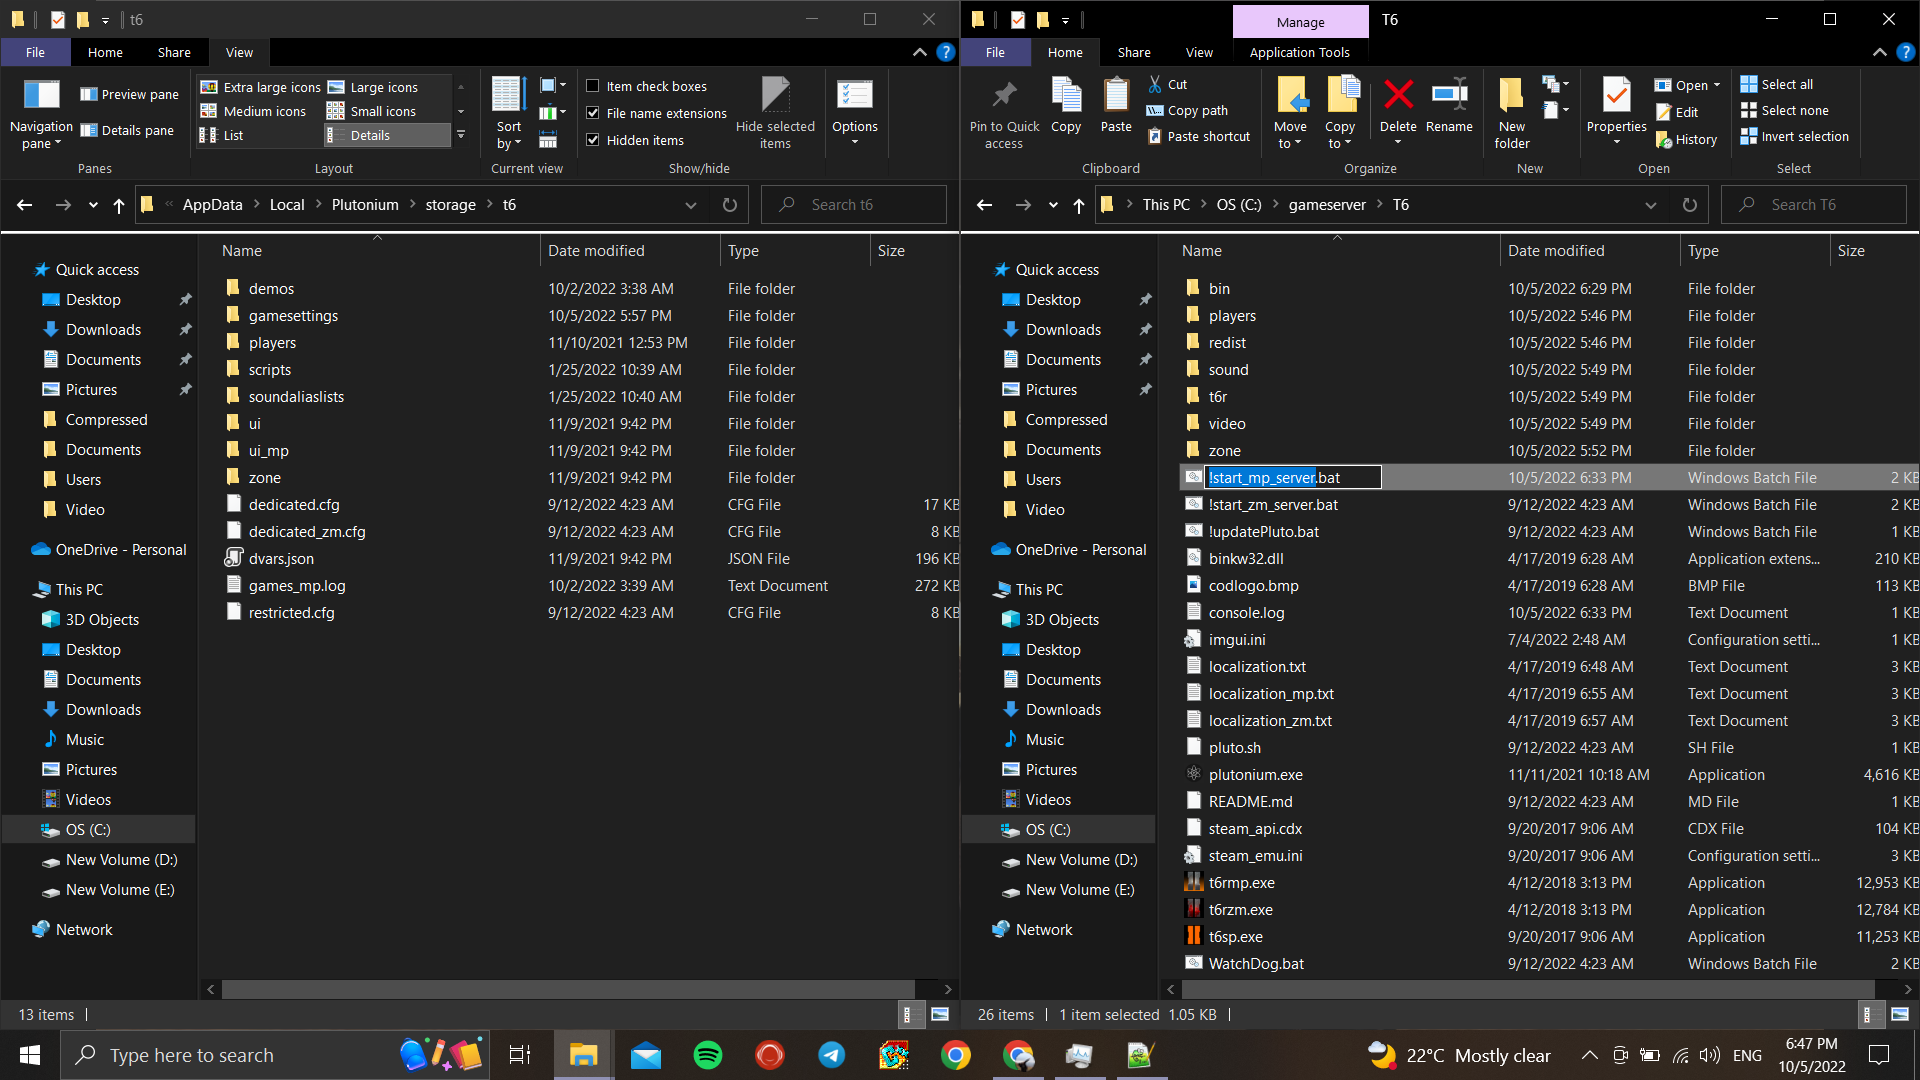Choose List layout view
Screen dimensions: 1920x1080
(x=222, y=135)
